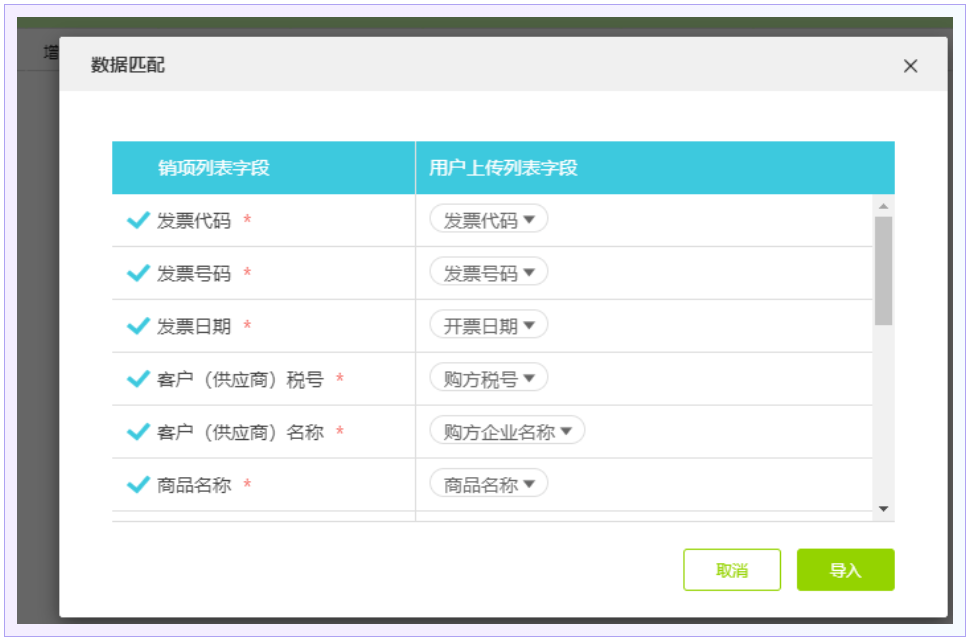Click the checkmark icon beside 发票号码
This screenshot has height=642, width=971.
point(138,273)
